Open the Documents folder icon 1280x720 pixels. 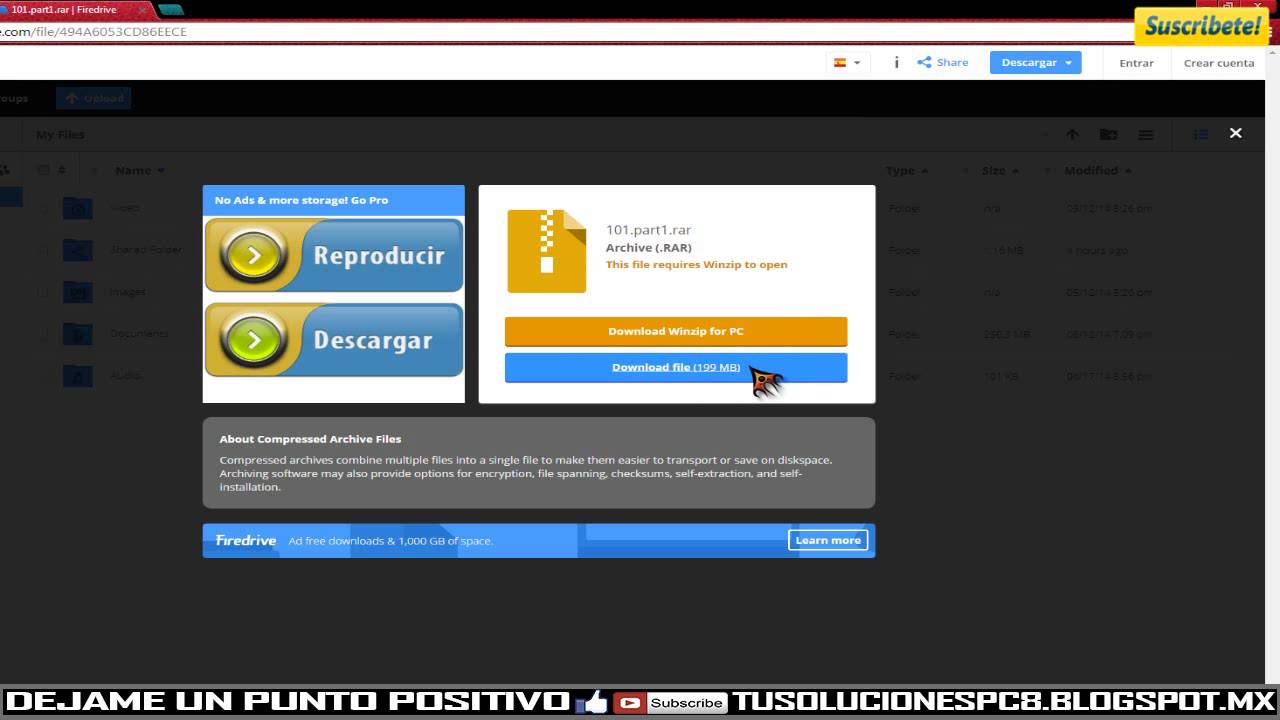[x=77, y=334]
